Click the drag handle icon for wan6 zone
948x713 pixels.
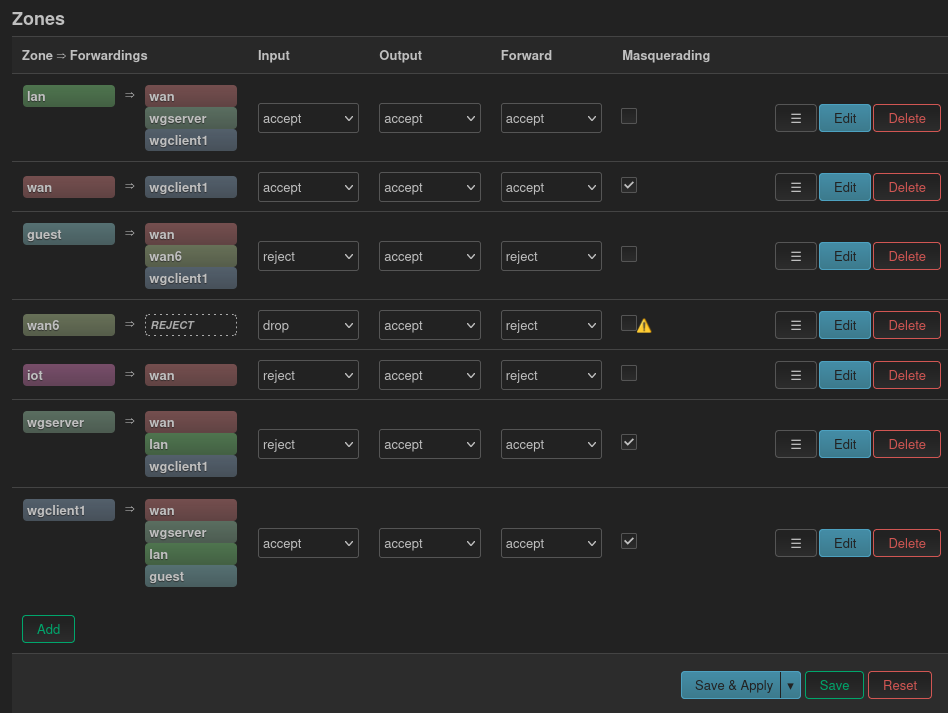[x=796, y=325]
